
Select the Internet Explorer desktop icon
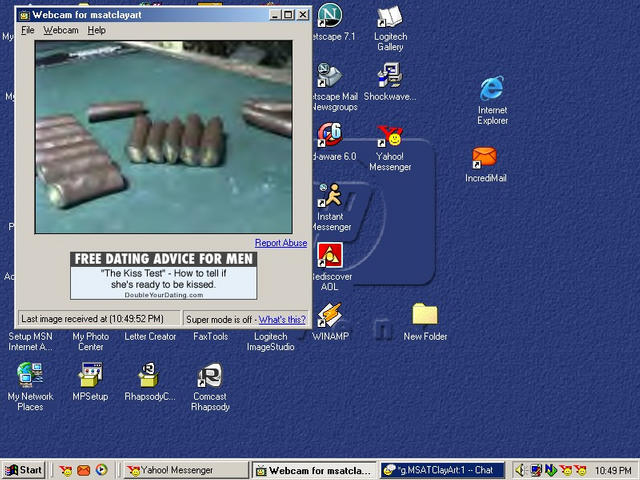pyautogui.click(x=492, y=88)
